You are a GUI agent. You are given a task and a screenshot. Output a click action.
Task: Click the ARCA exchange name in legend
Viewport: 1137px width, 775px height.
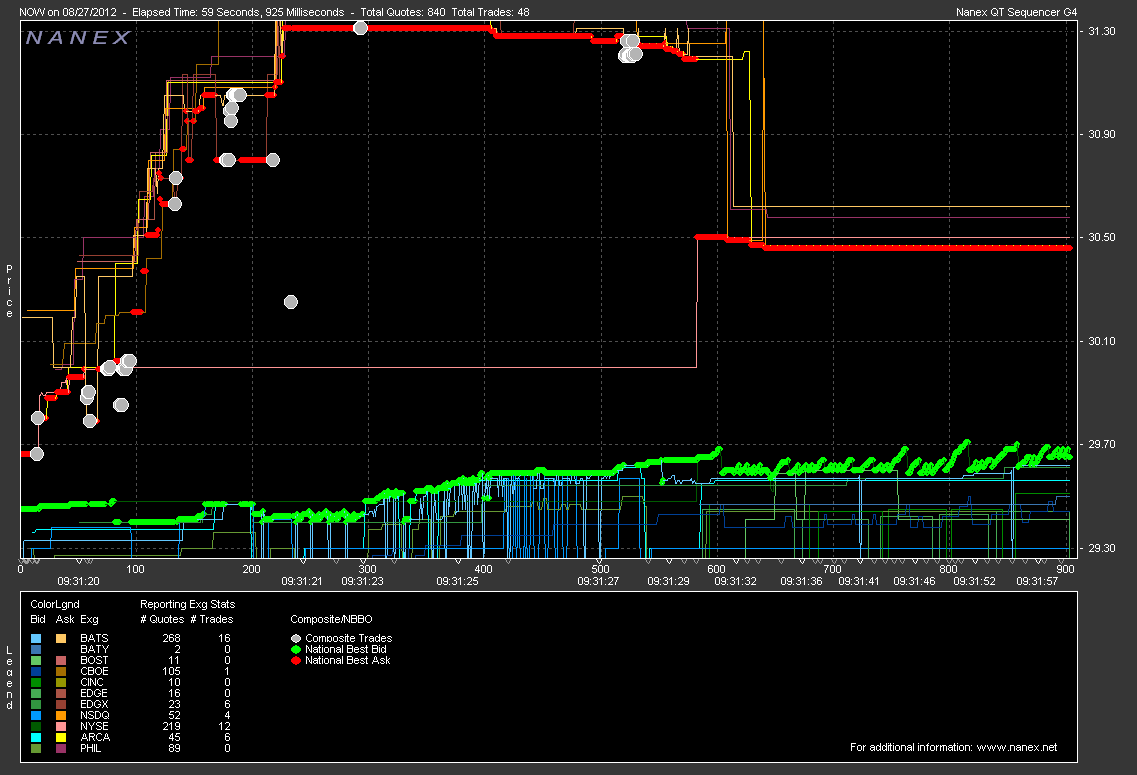pos(95,737)
